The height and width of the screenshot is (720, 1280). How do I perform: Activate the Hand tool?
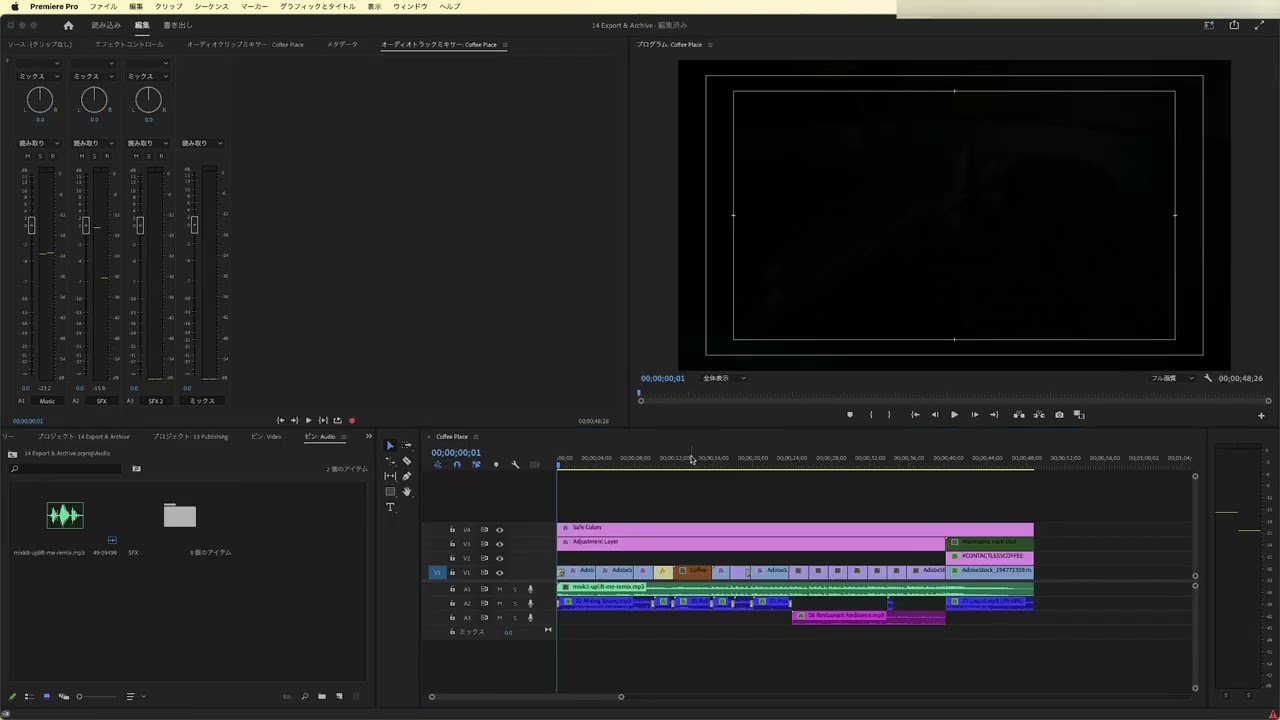tap(407, 491)
